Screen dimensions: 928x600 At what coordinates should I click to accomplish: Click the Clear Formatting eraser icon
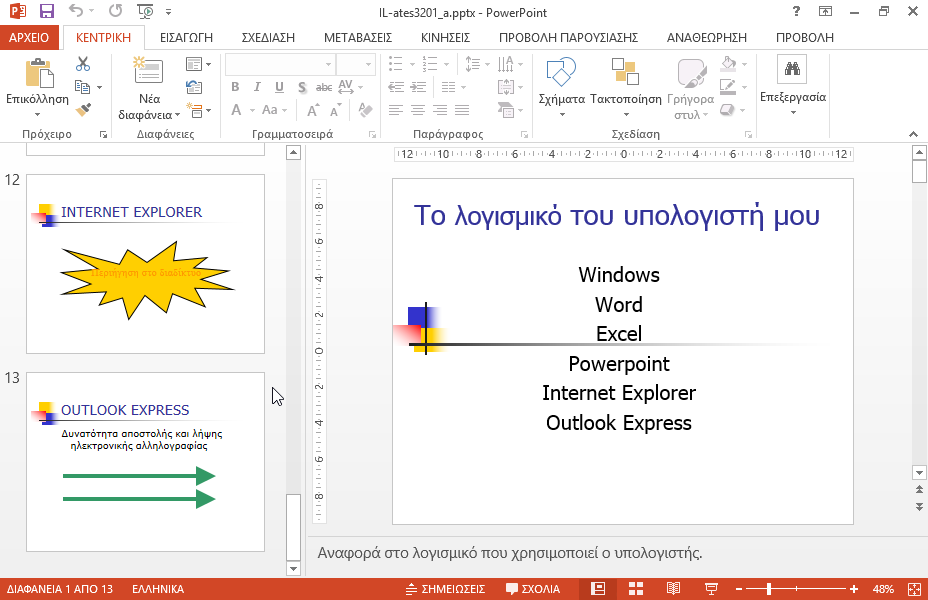[366, 109]
